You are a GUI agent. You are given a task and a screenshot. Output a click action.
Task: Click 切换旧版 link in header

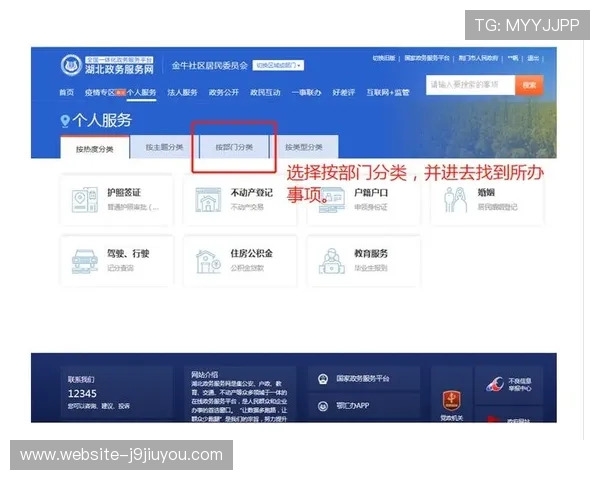pos(384,58)
